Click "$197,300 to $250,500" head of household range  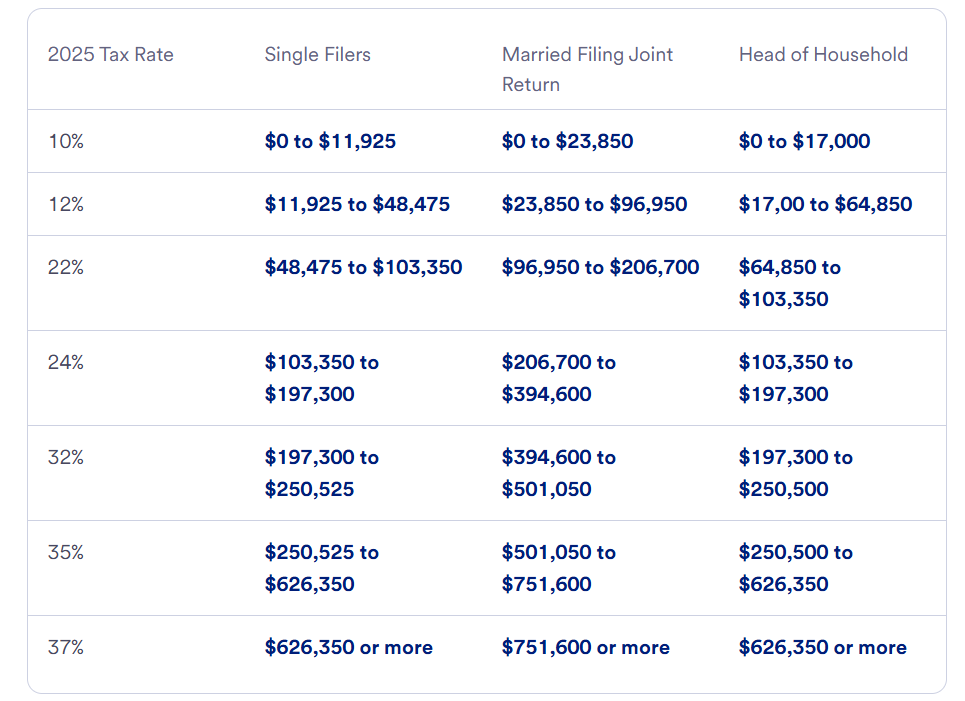pos(795,473)
